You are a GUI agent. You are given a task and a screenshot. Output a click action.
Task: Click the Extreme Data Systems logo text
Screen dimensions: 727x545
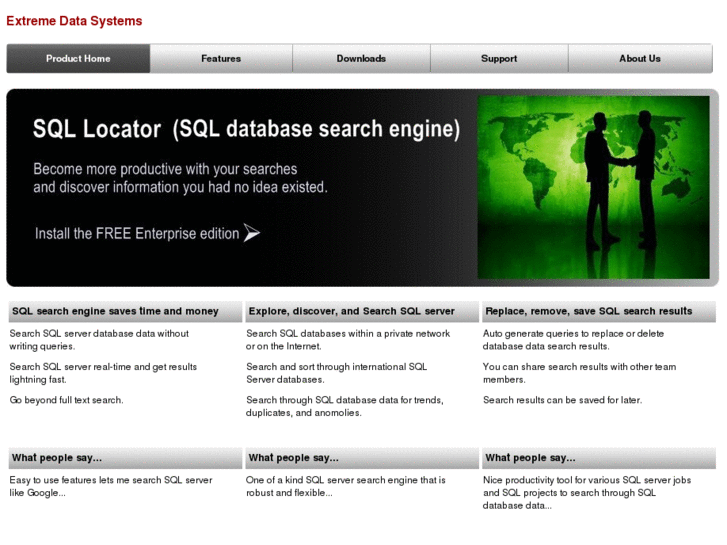coord(74,21)
